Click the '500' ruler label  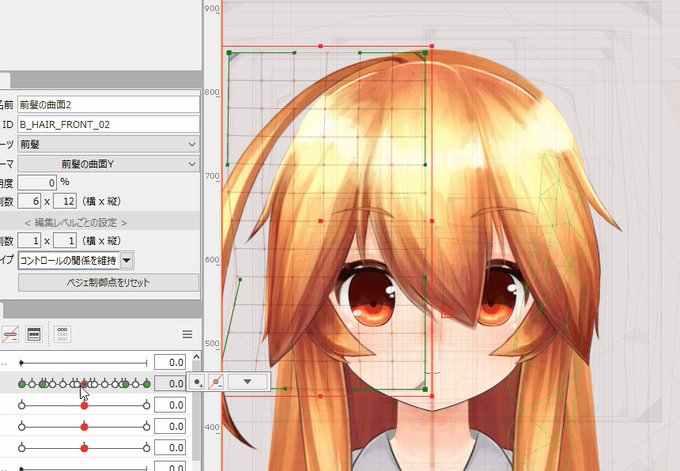click(x=212, y=343)
